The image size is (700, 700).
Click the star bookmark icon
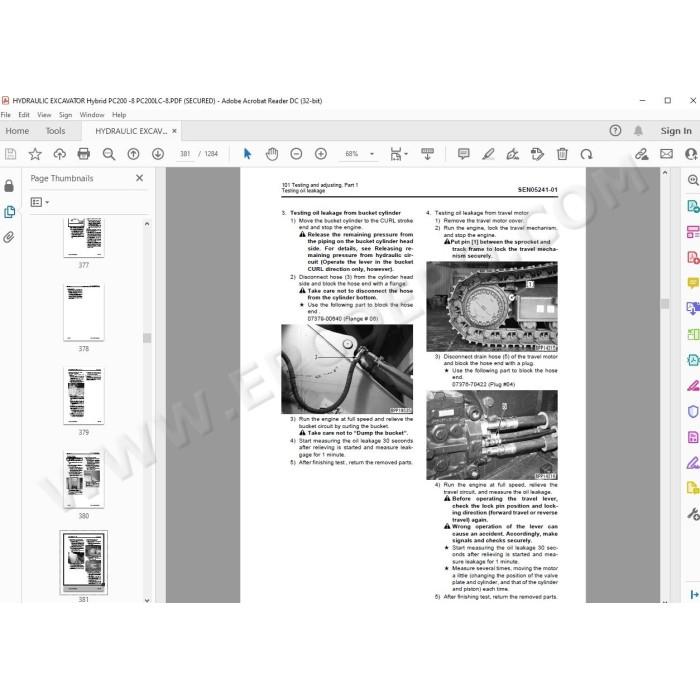coord(35,154)
